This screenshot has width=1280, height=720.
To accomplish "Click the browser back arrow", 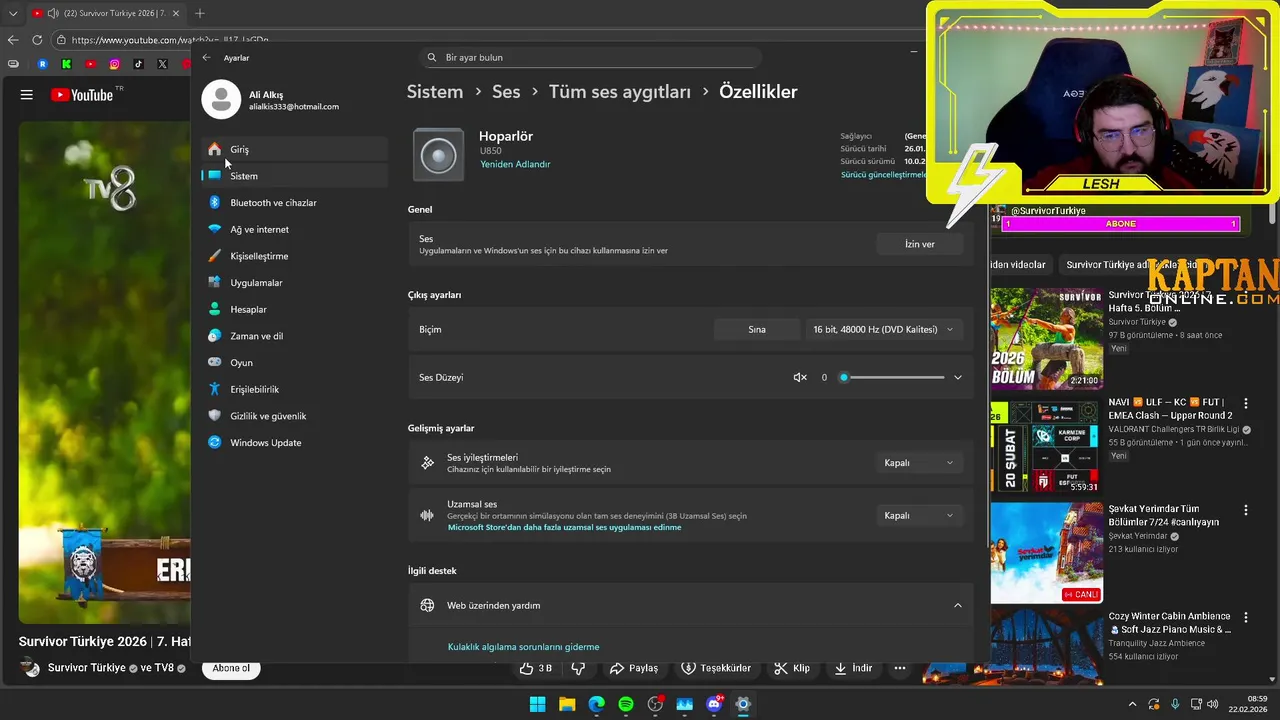I will pyautogui.click(x=13, y=40).
